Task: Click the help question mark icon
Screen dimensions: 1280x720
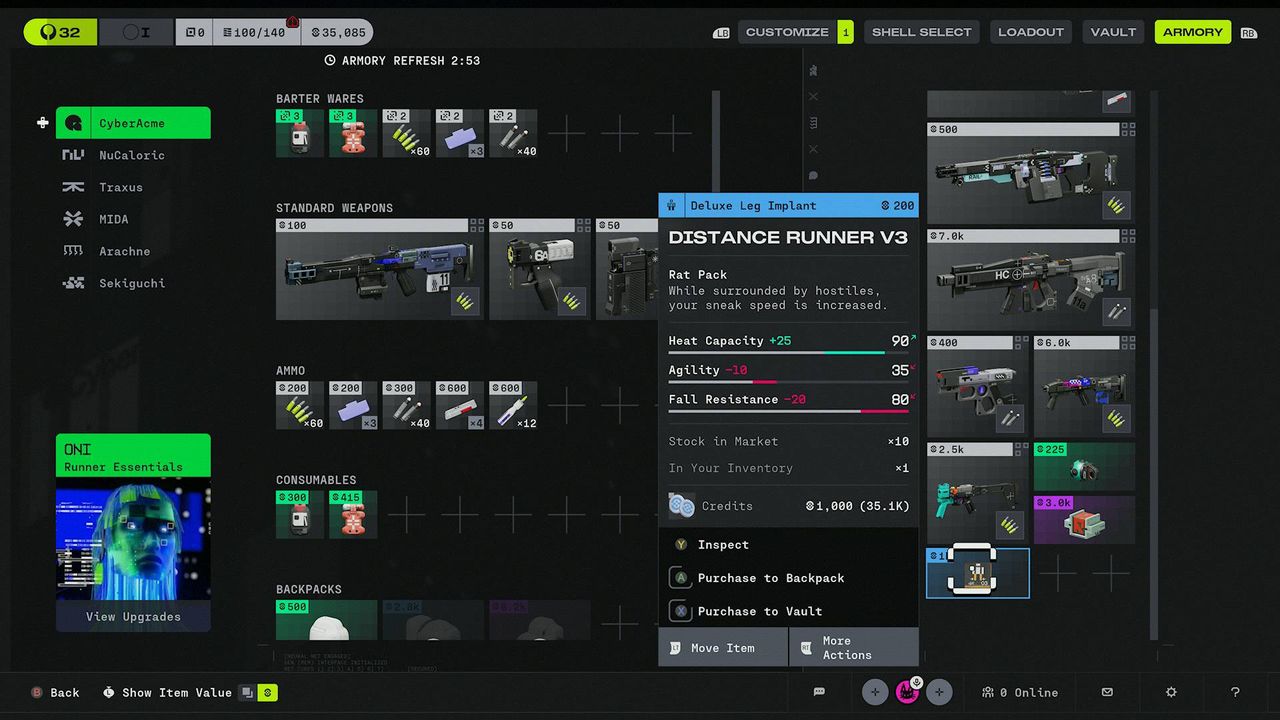Action: [x=1235, y=692]
